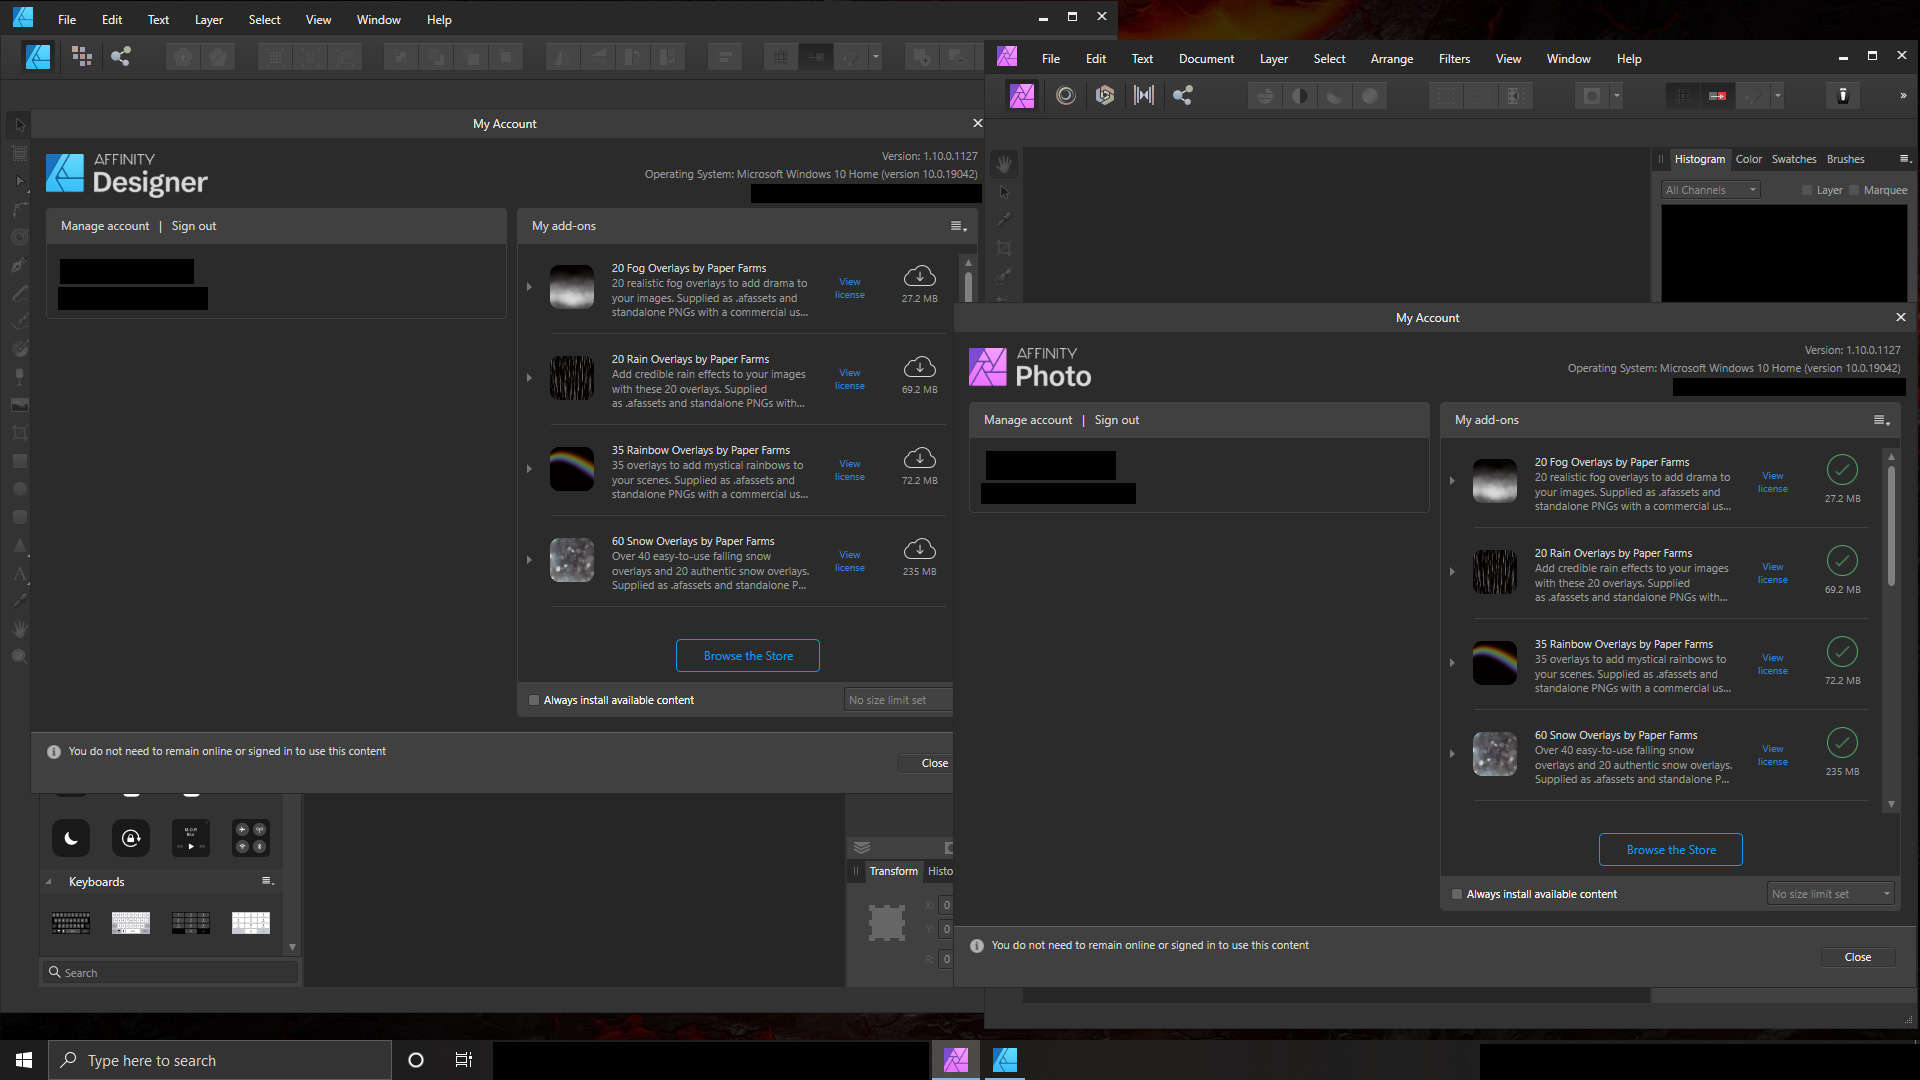The height and width of the screenshot is (1080, 1920).
Task: Open the Arrange menu in Affinity Photo
Action: pos(1392,59)
